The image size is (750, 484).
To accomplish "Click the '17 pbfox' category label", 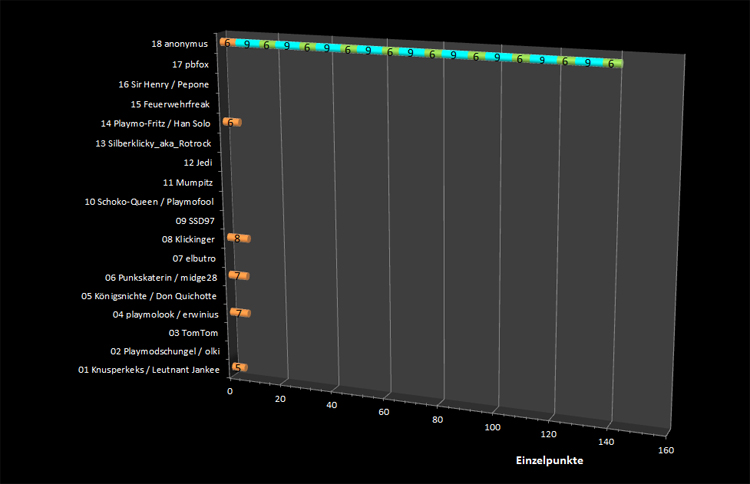I will (x=190, y=65).
